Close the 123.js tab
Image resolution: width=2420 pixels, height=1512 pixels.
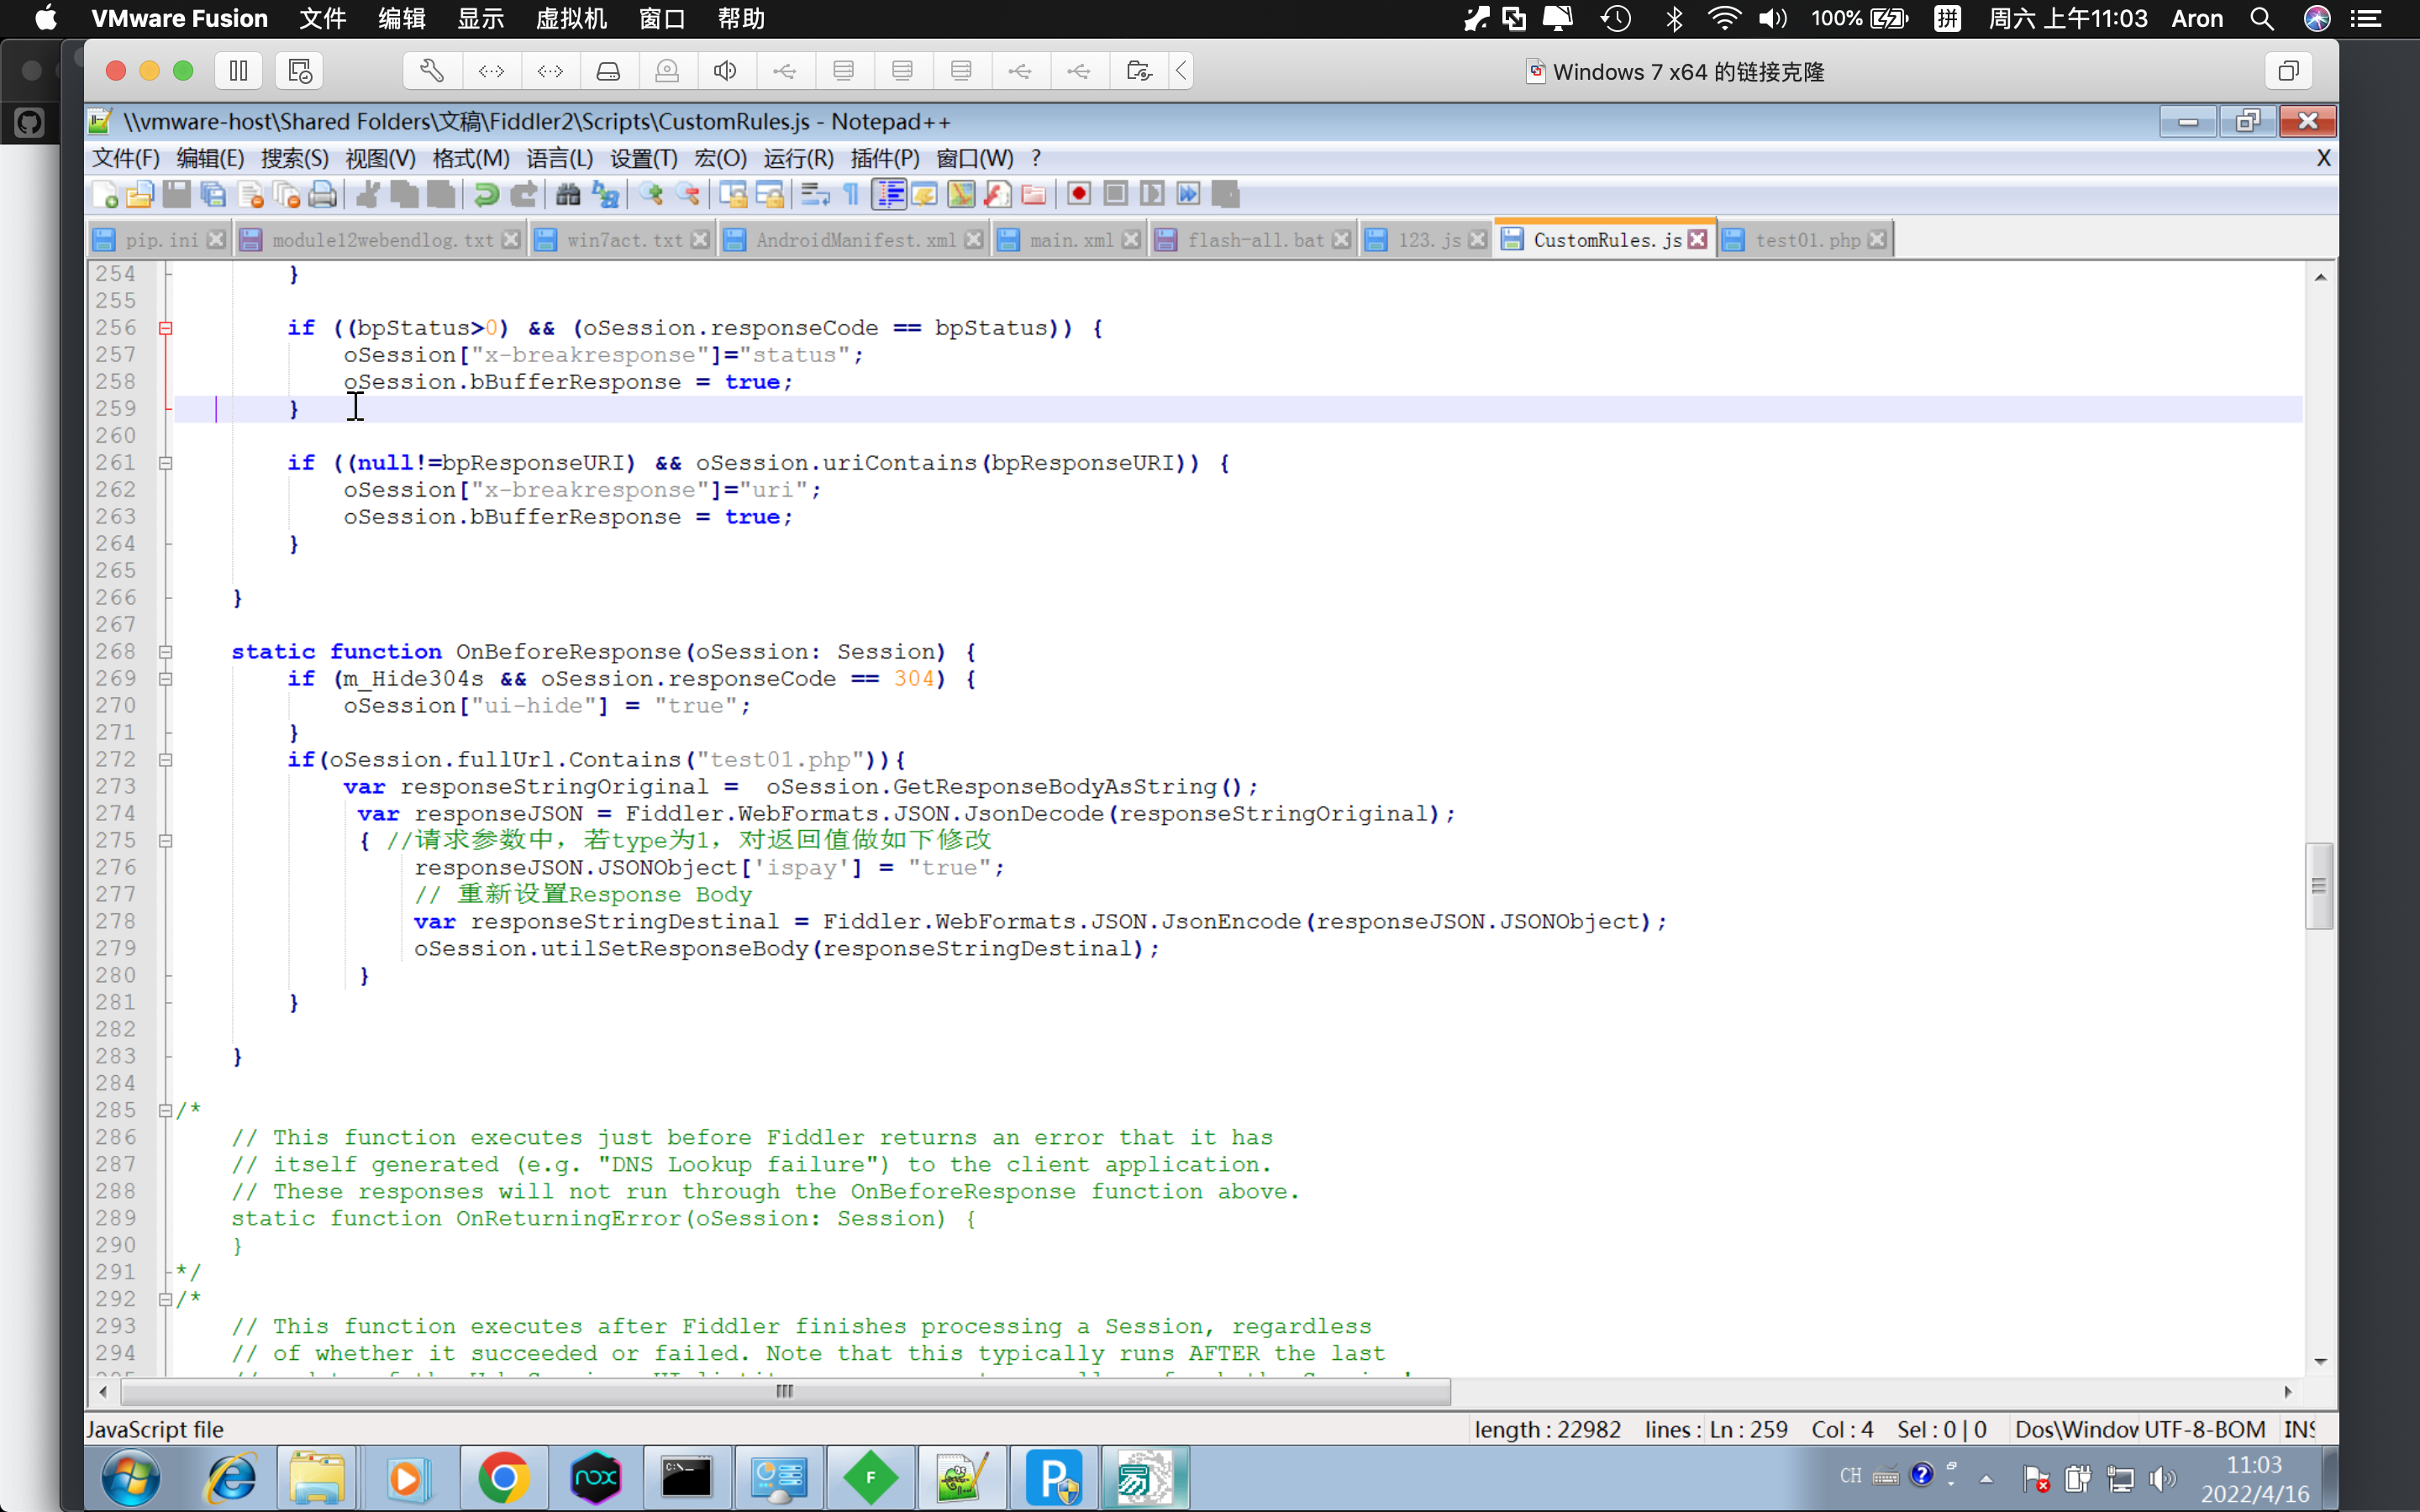coord(1478,239)
